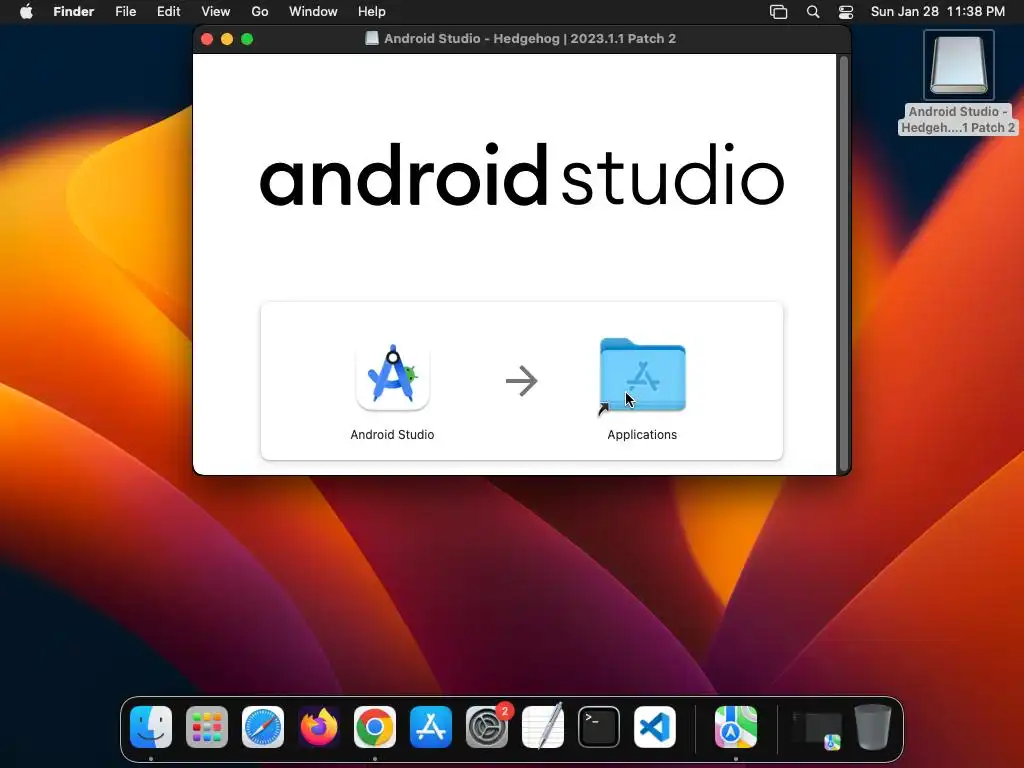1024x768 pixels.
Task: Launch Visual Studio Code from the Dock
Action: click(655, 727)
